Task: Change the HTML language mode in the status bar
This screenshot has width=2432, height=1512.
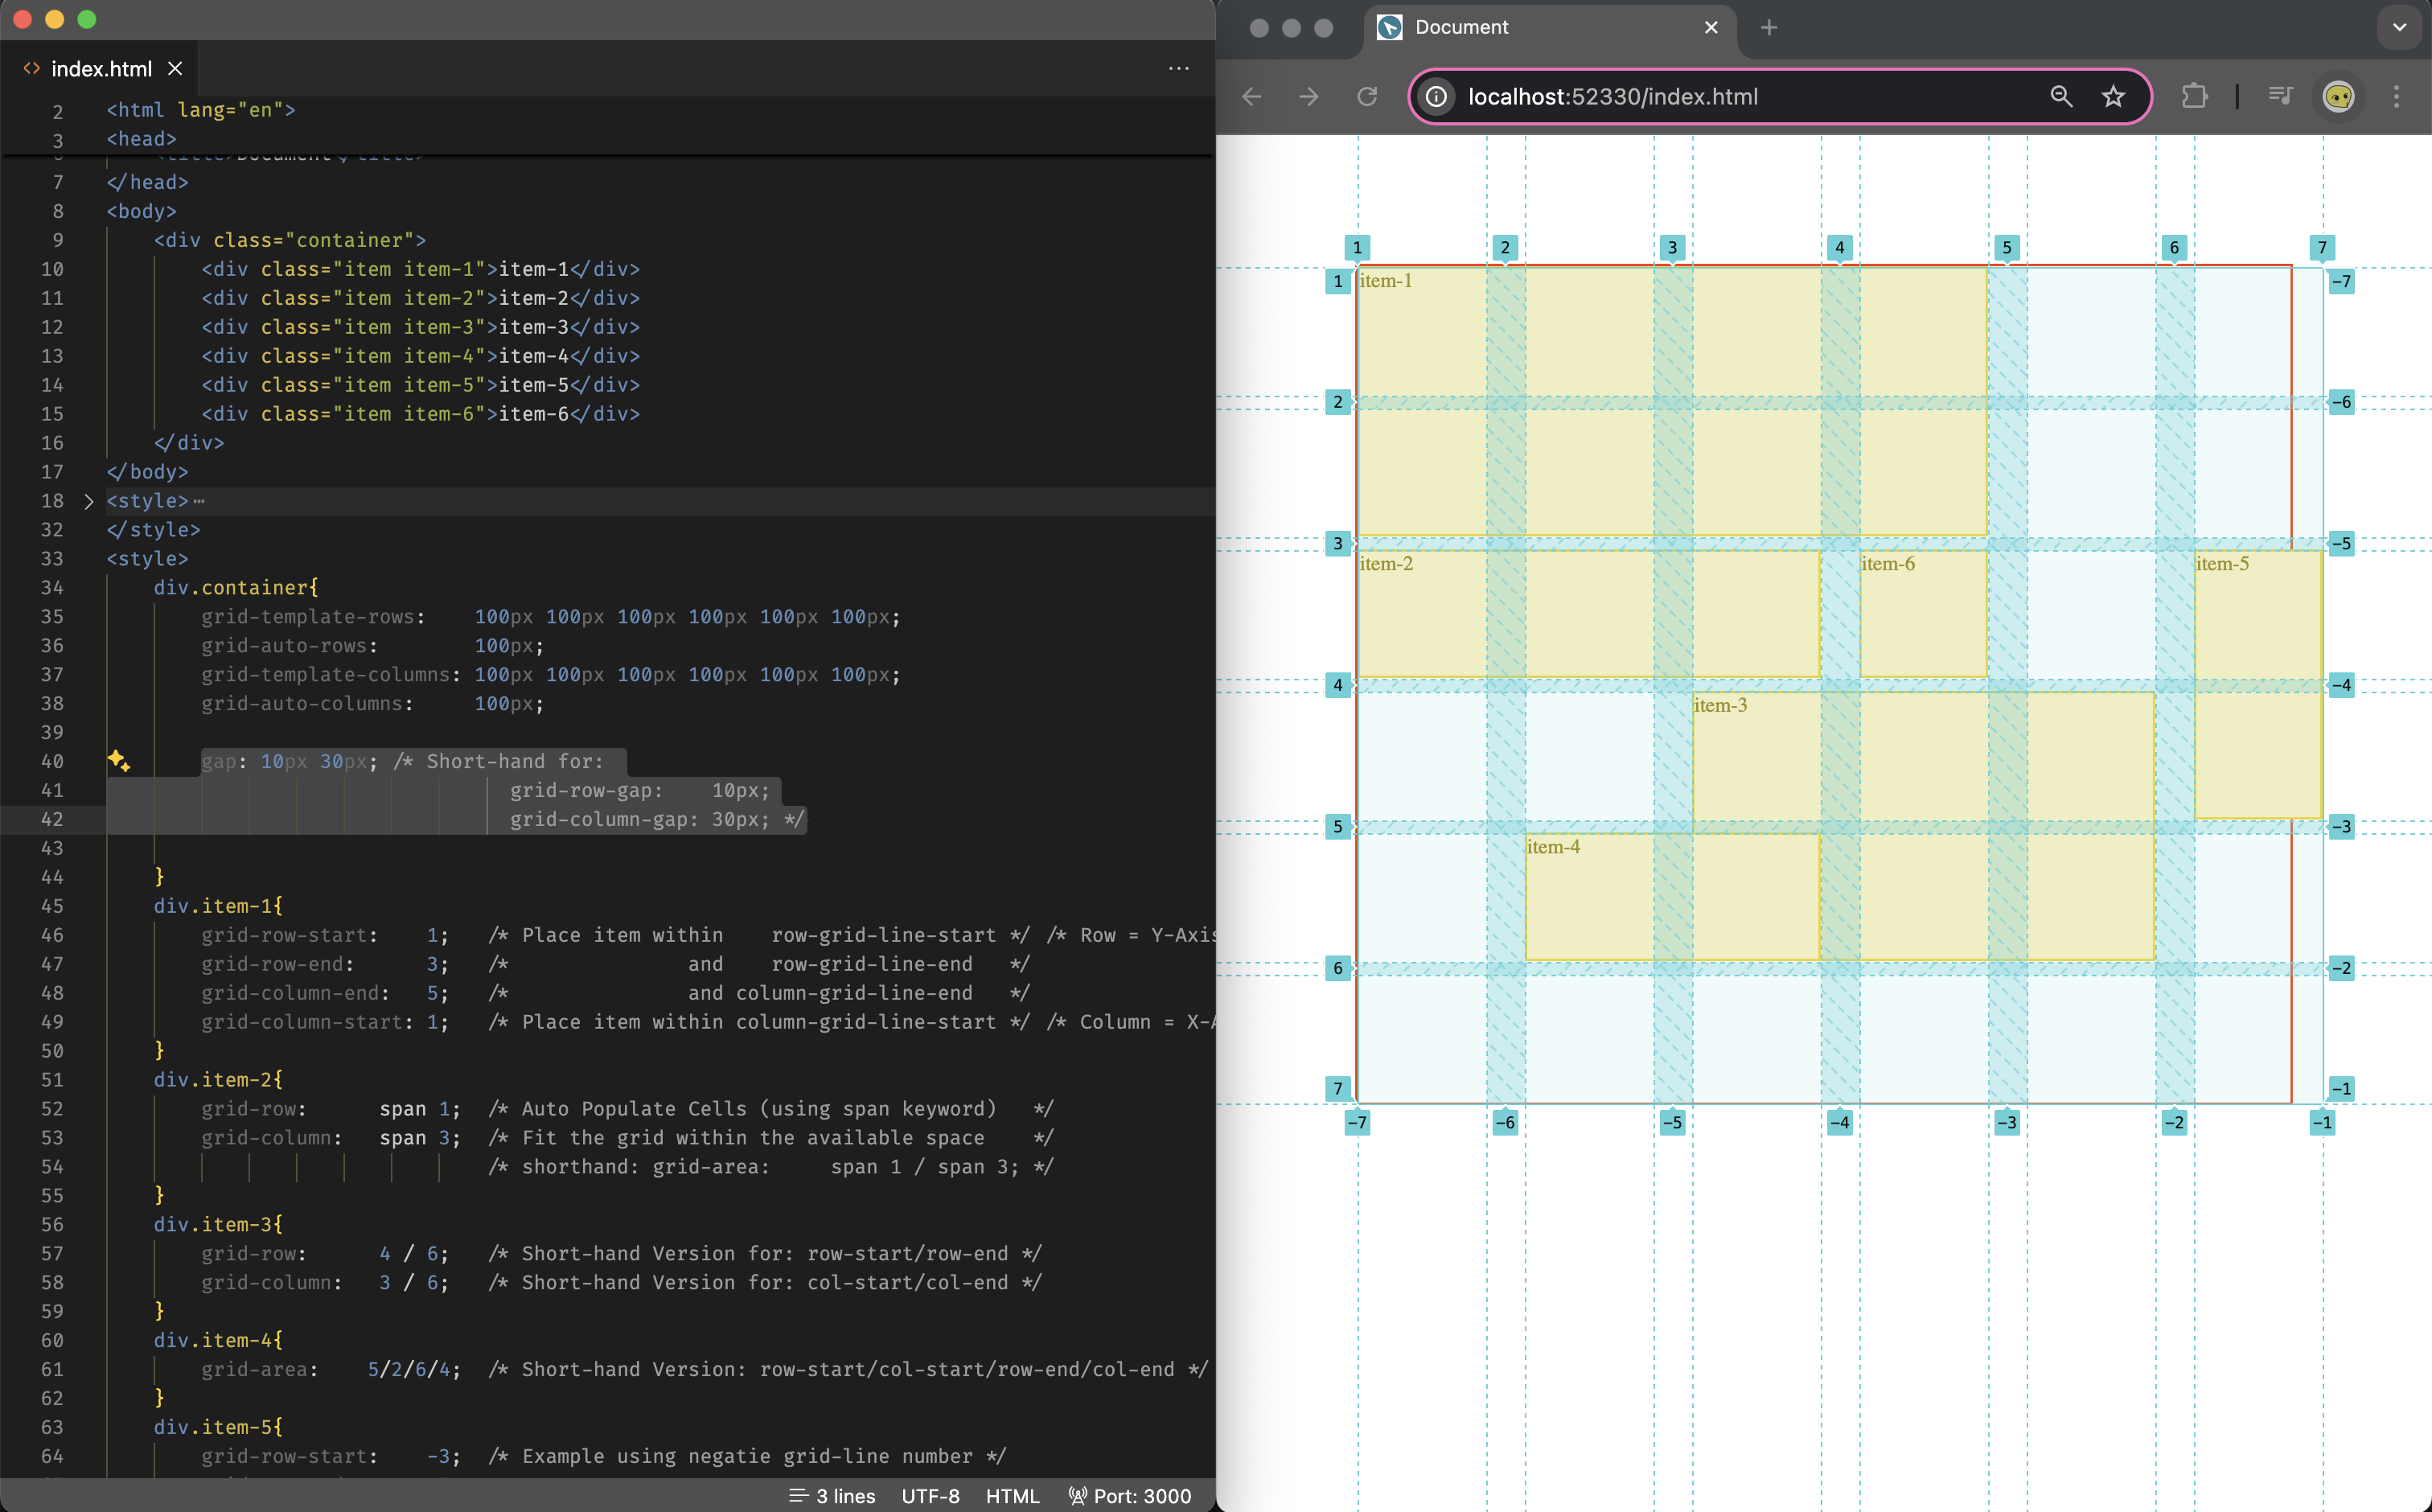Action: point(1012,1496)
